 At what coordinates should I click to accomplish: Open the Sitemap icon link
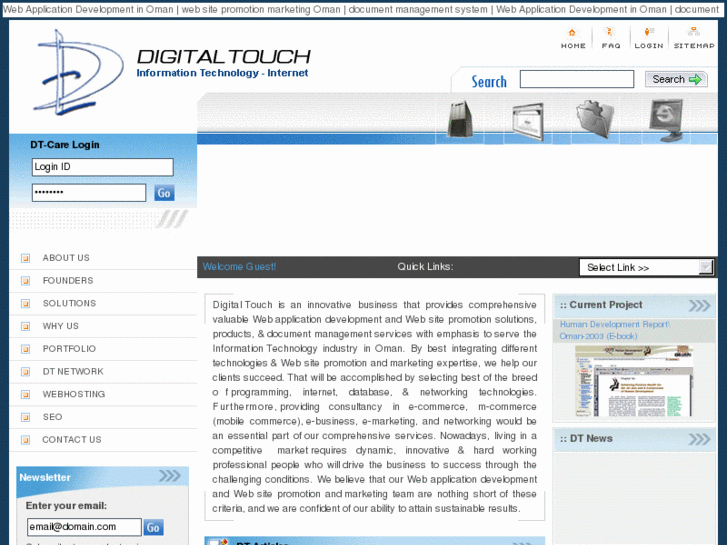[694, 38]
